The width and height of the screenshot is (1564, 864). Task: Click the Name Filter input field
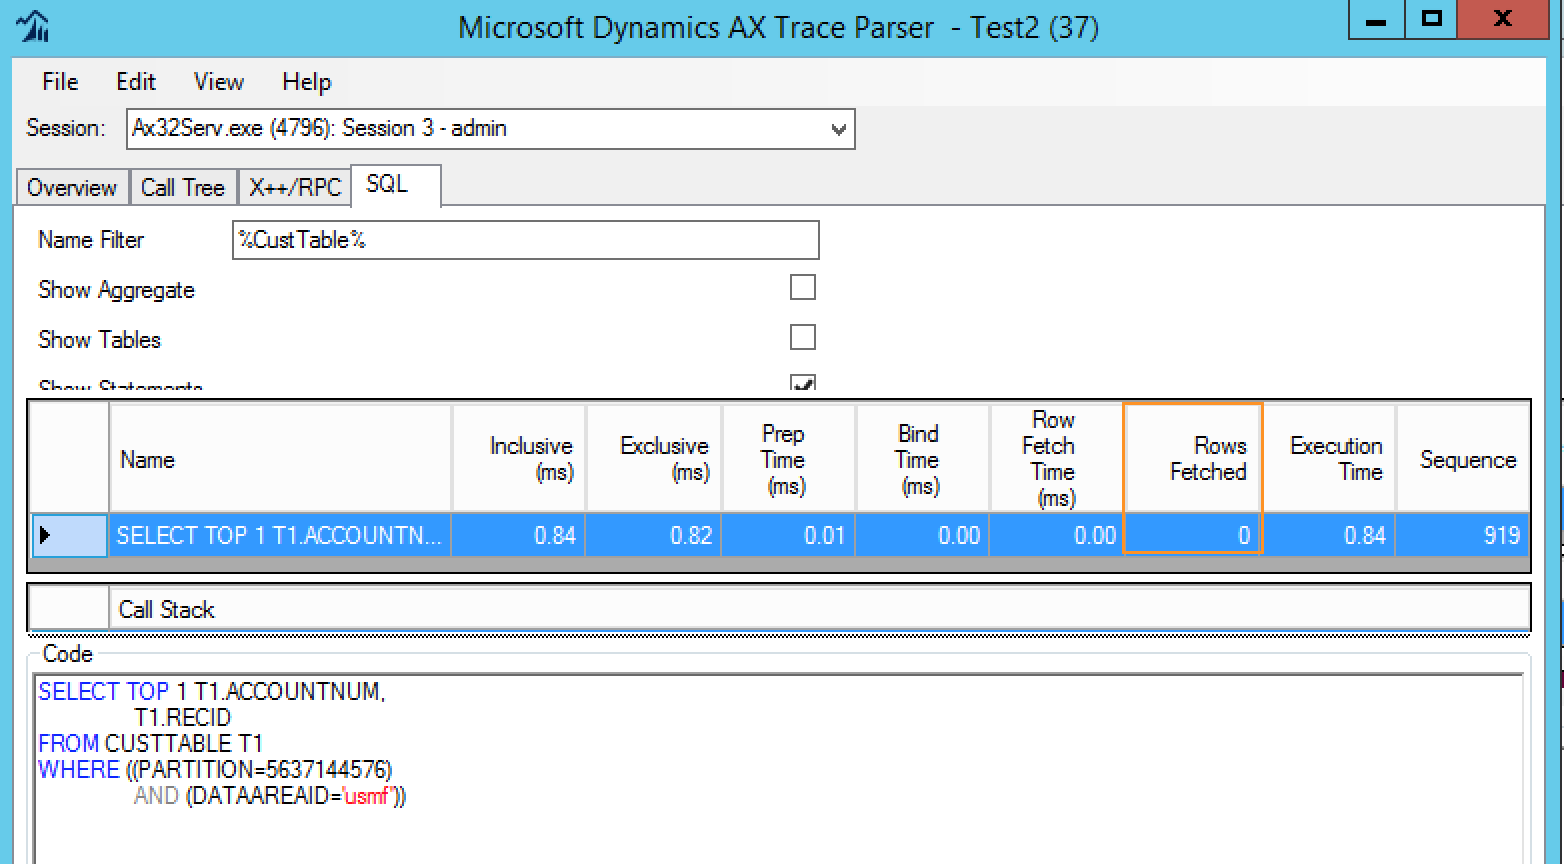(525, 240)
